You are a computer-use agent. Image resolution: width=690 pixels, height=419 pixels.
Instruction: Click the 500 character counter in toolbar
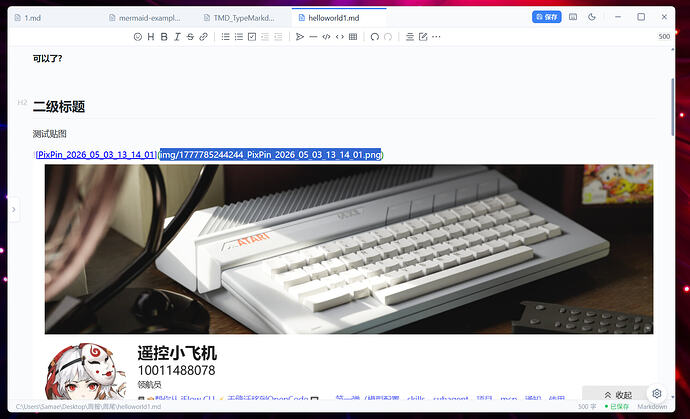pos(664,37)
